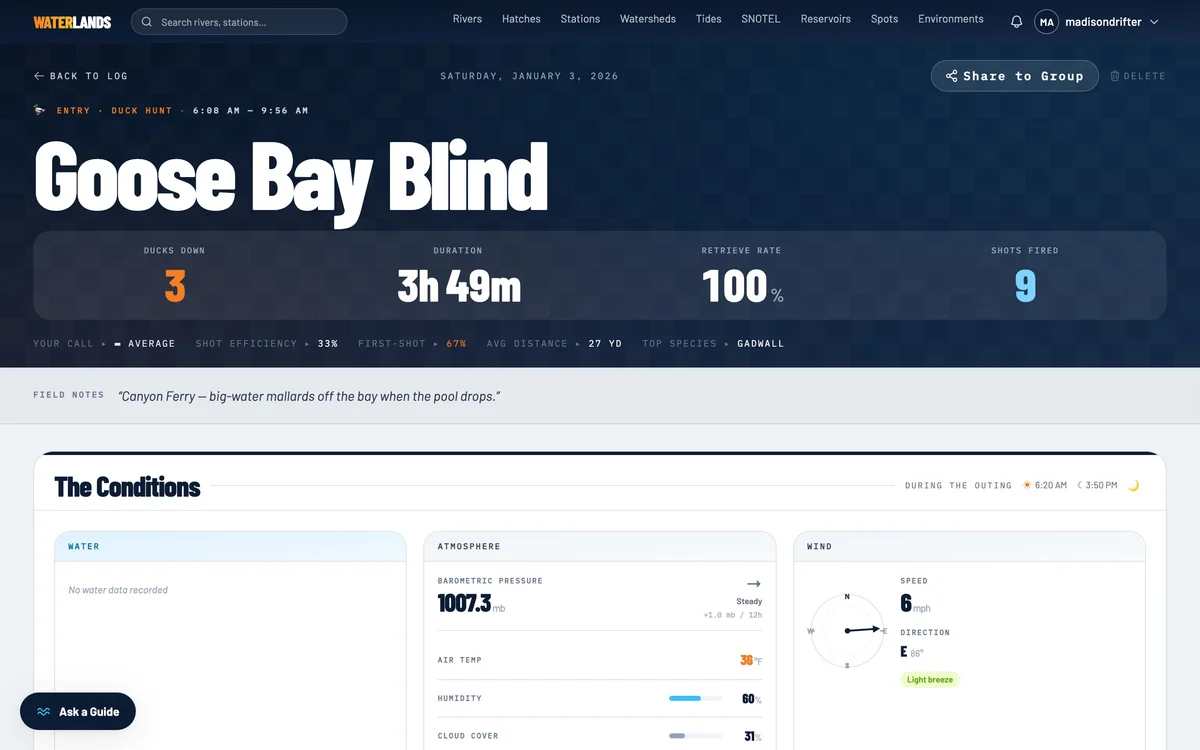Expand the madisondrifter account dropdown
This screenshot has height=750, width=1200.
click(1154, 22)
